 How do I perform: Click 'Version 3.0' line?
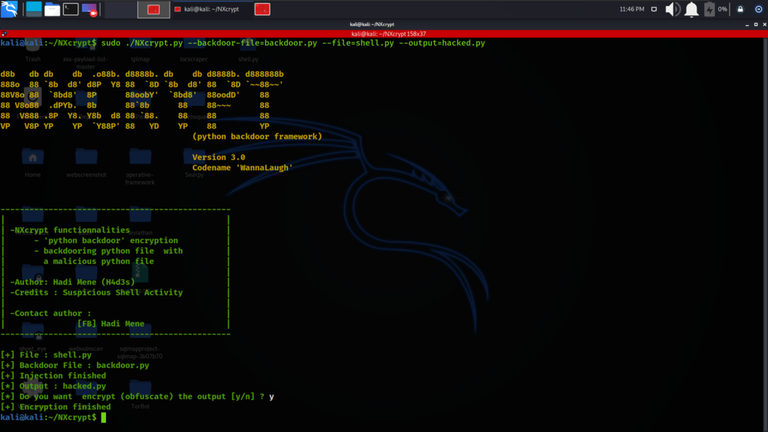pyautogui.click(x=218, y=157)
